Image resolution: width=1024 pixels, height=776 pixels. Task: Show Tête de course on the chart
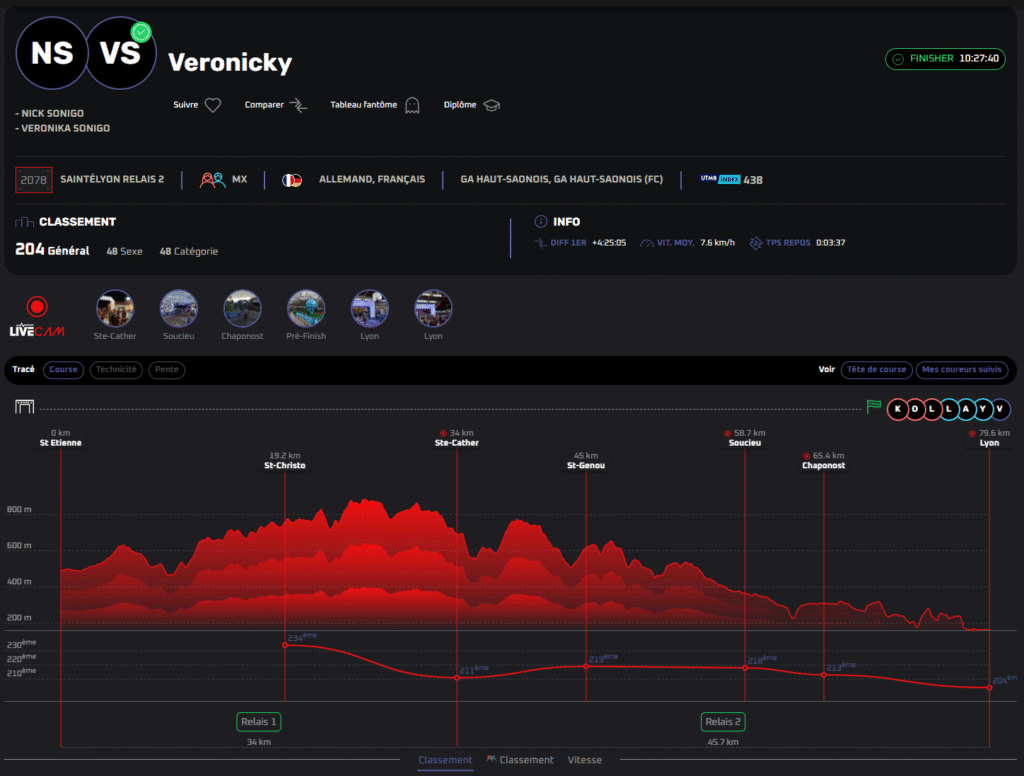coord(876,370)
